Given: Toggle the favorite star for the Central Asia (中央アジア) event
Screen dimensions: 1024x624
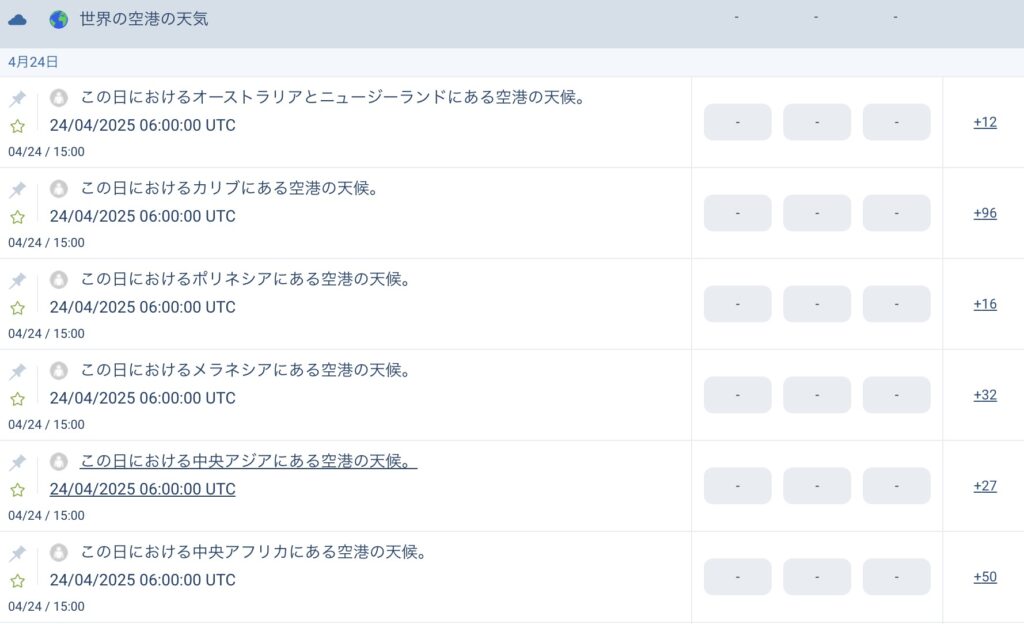Looking at the screenshot, I should [18, 490].
